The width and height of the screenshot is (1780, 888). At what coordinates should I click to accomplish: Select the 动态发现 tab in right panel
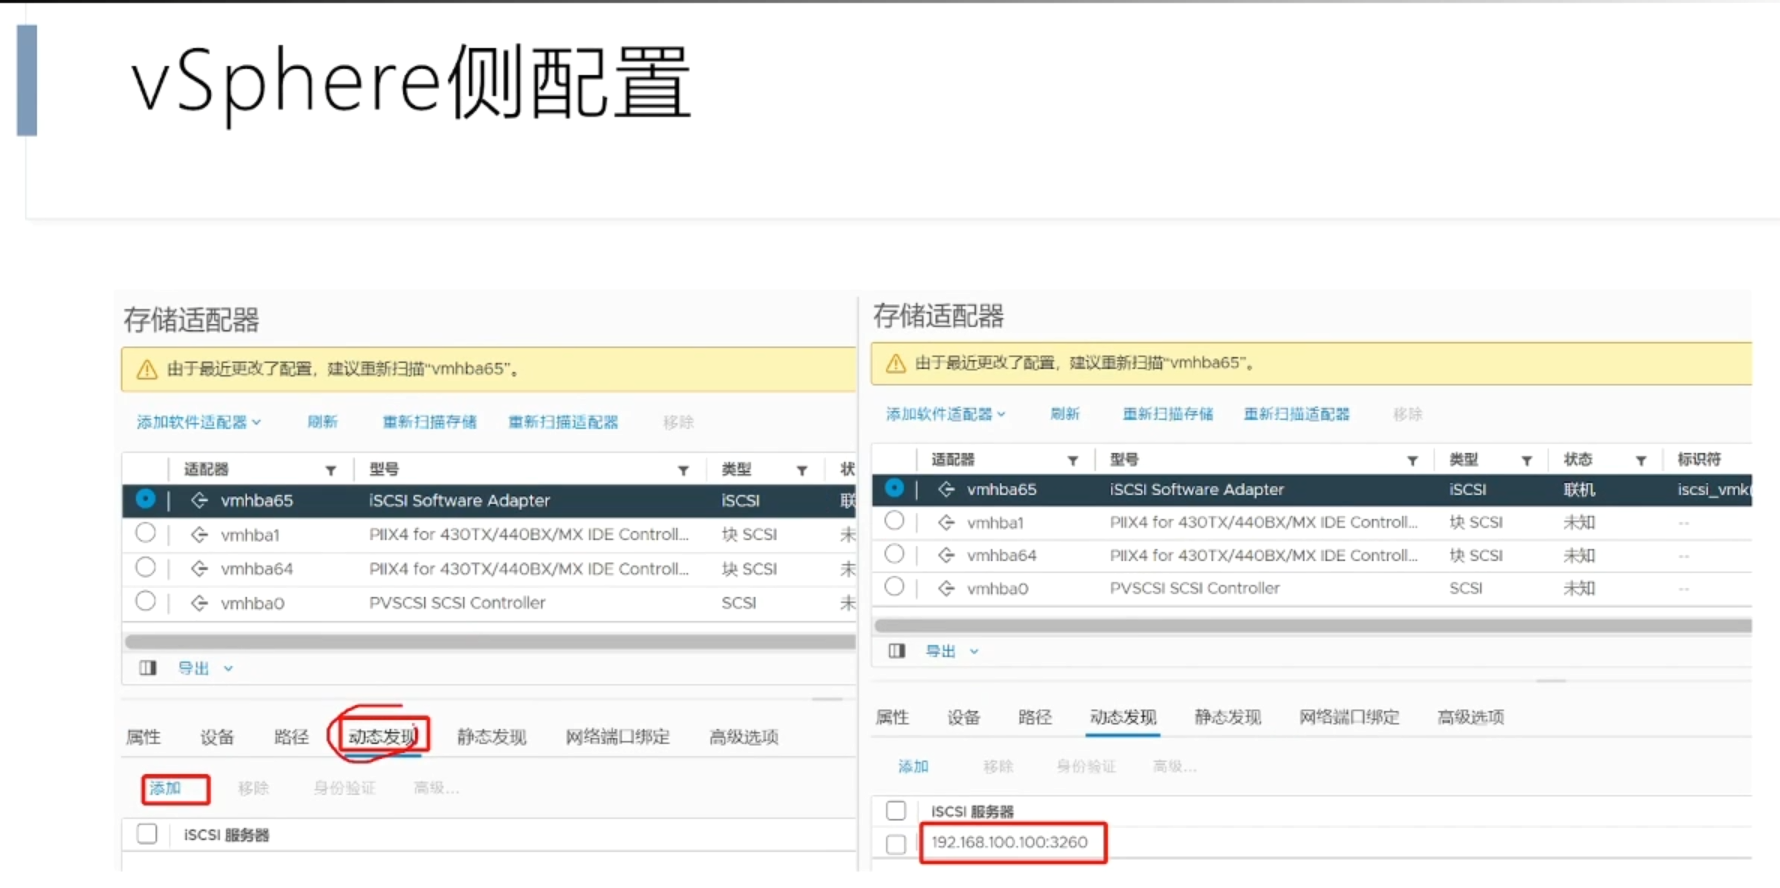click(x=1123, y=717)
